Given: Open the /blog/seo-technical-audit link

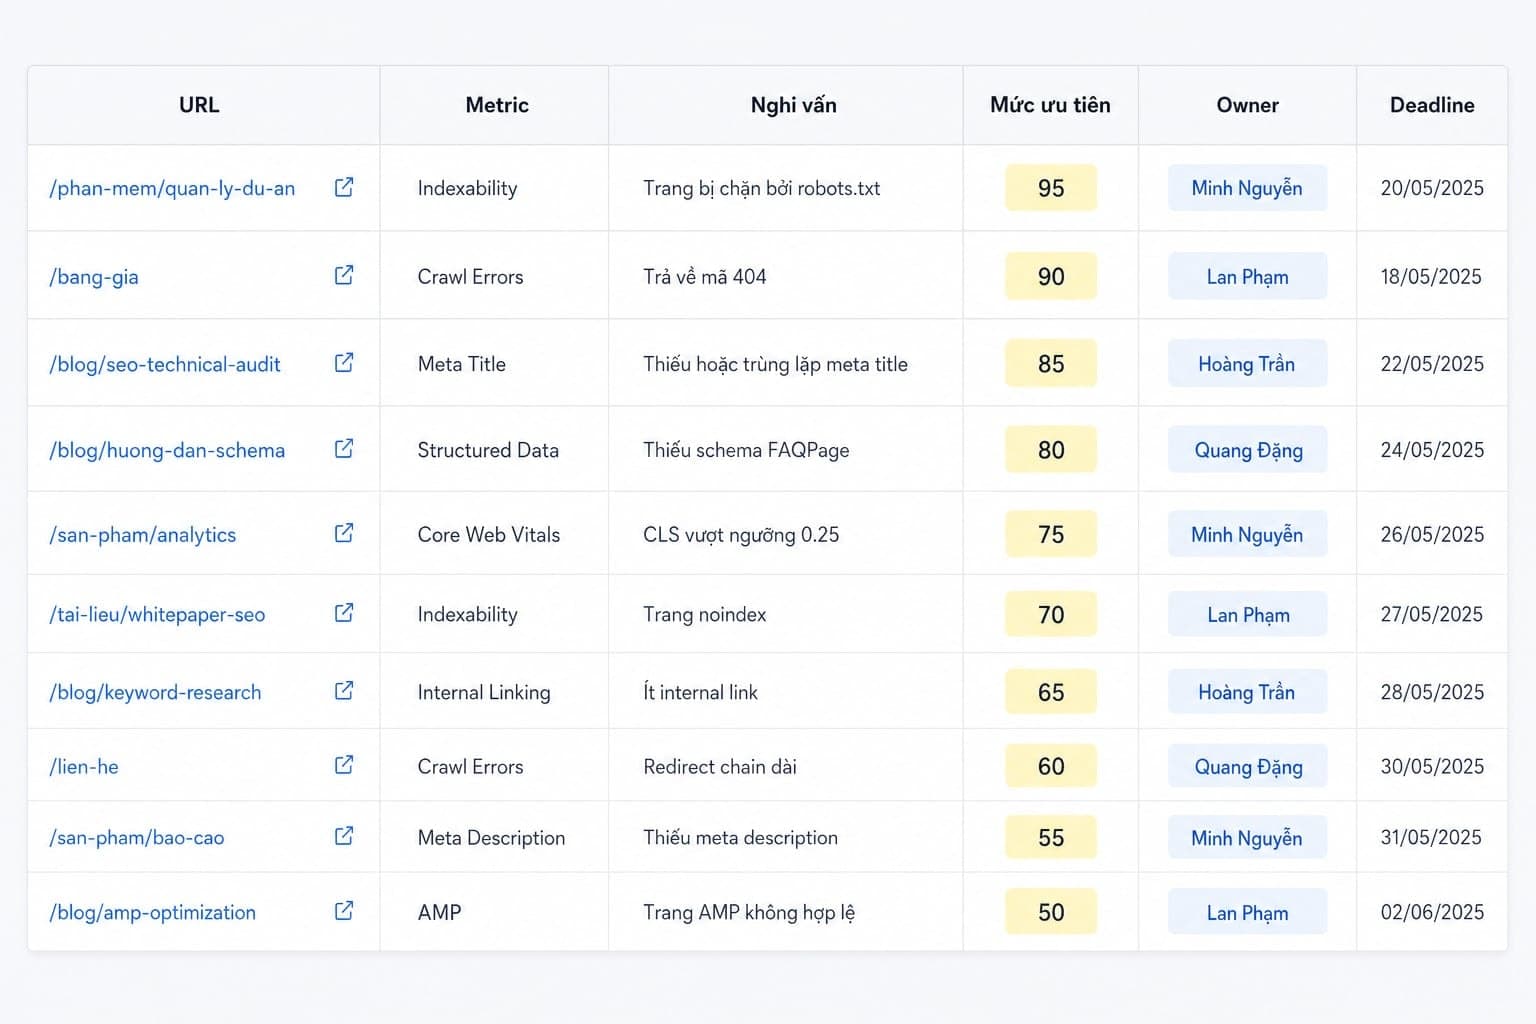Looking at the screenshot, I should point(165,364).
